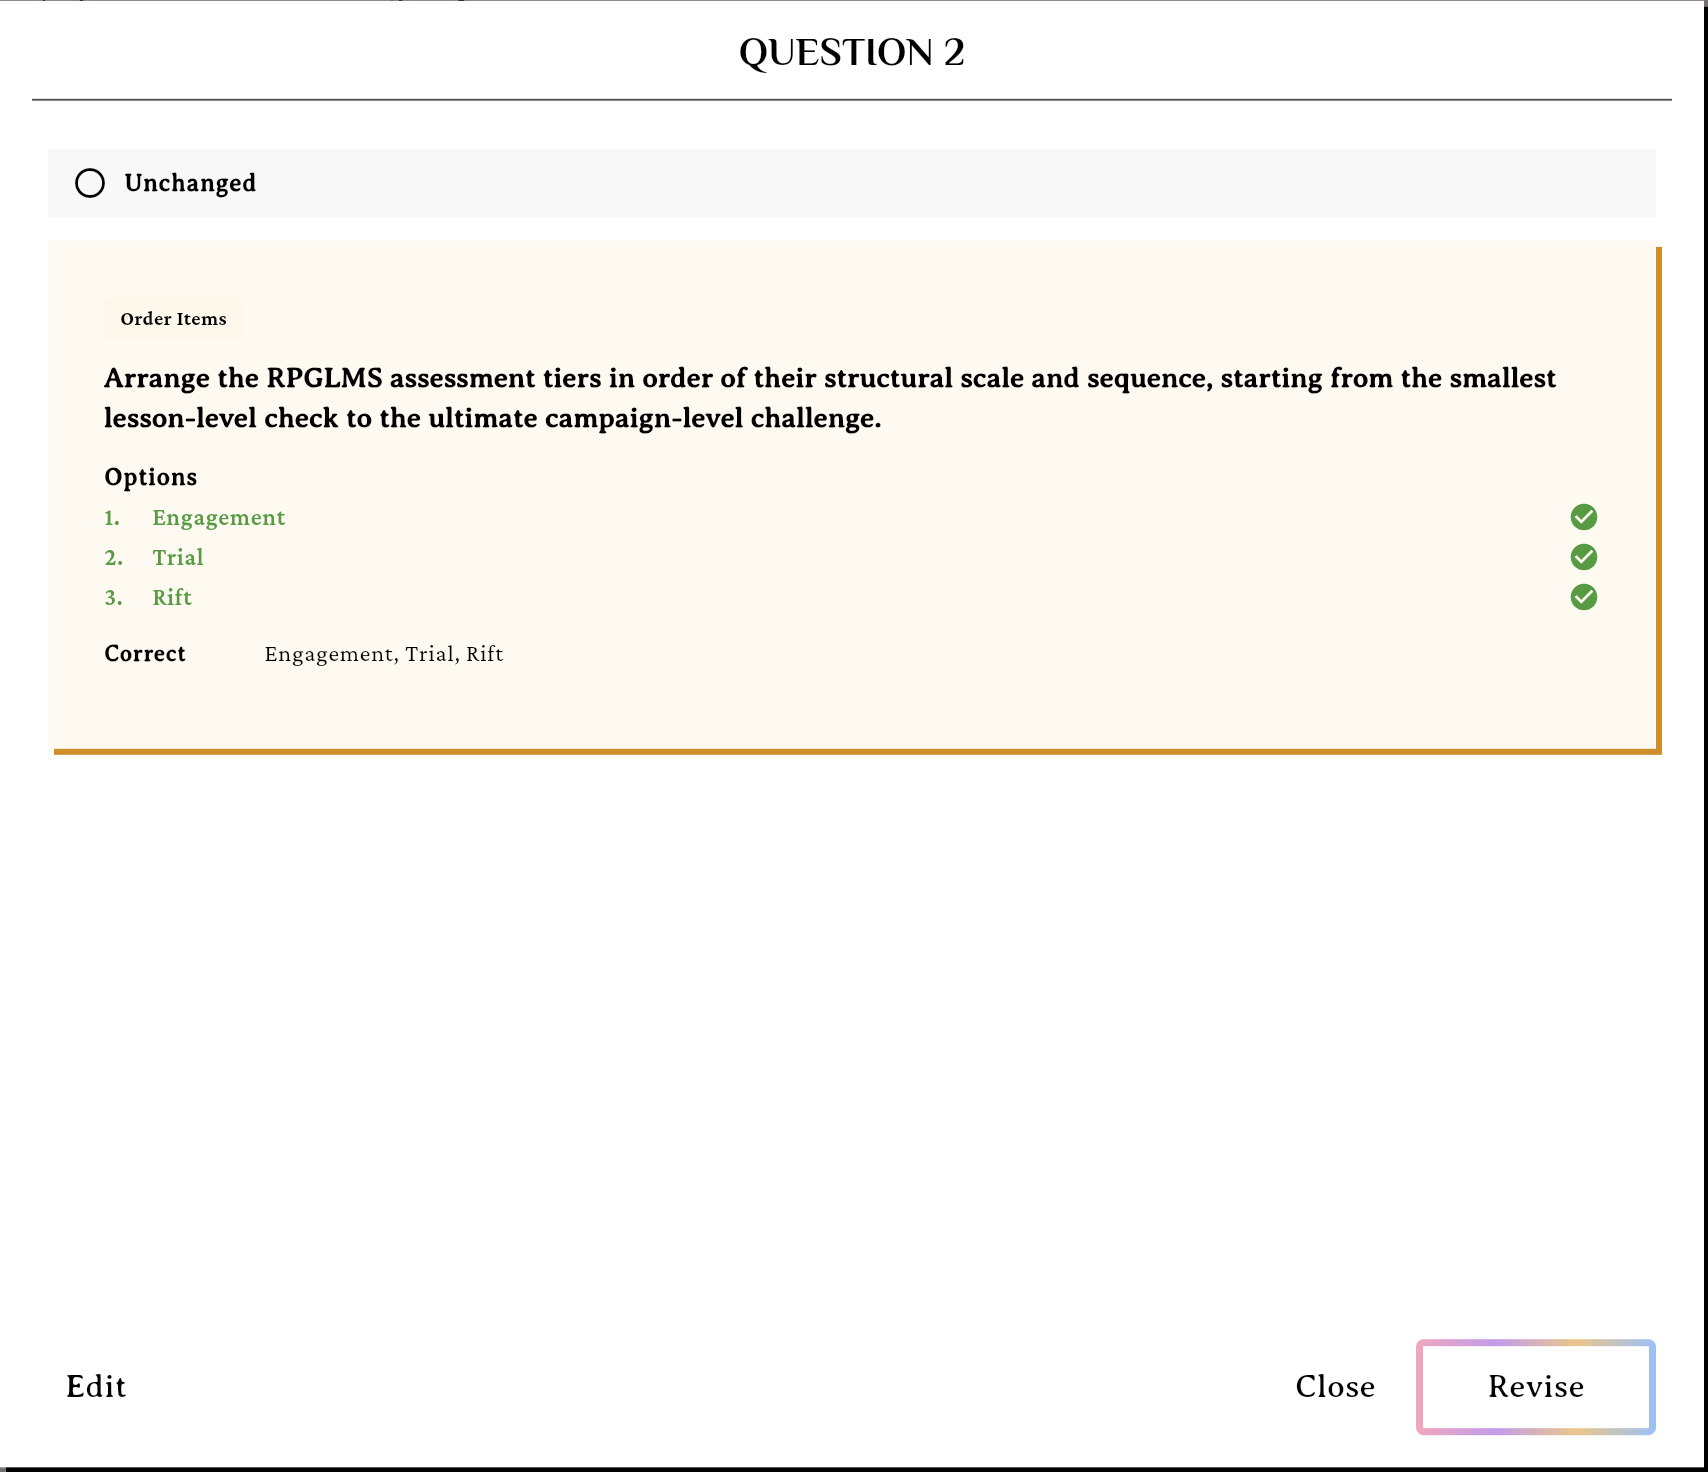The width and height of the screenshot is (1708, 1472).
Task: Click the question prompt about RPGLMS tiers
Action: pyautogui.click(x=830, y=398)
